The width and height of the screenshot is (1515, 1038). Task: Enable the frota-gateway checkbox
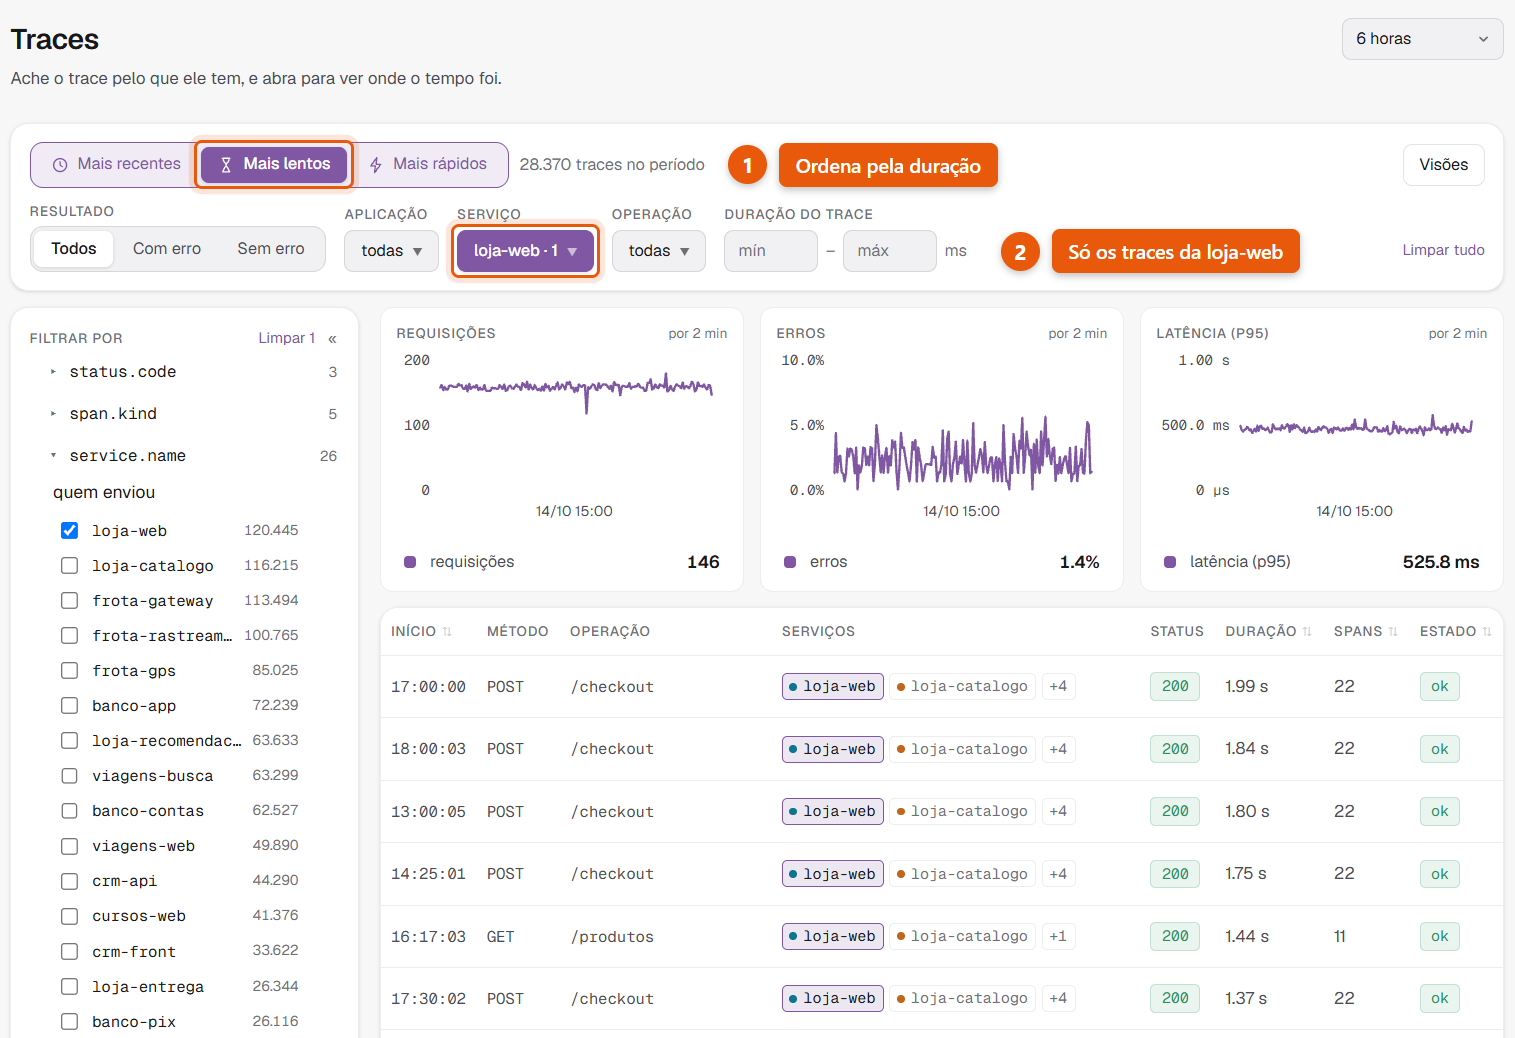69,601
